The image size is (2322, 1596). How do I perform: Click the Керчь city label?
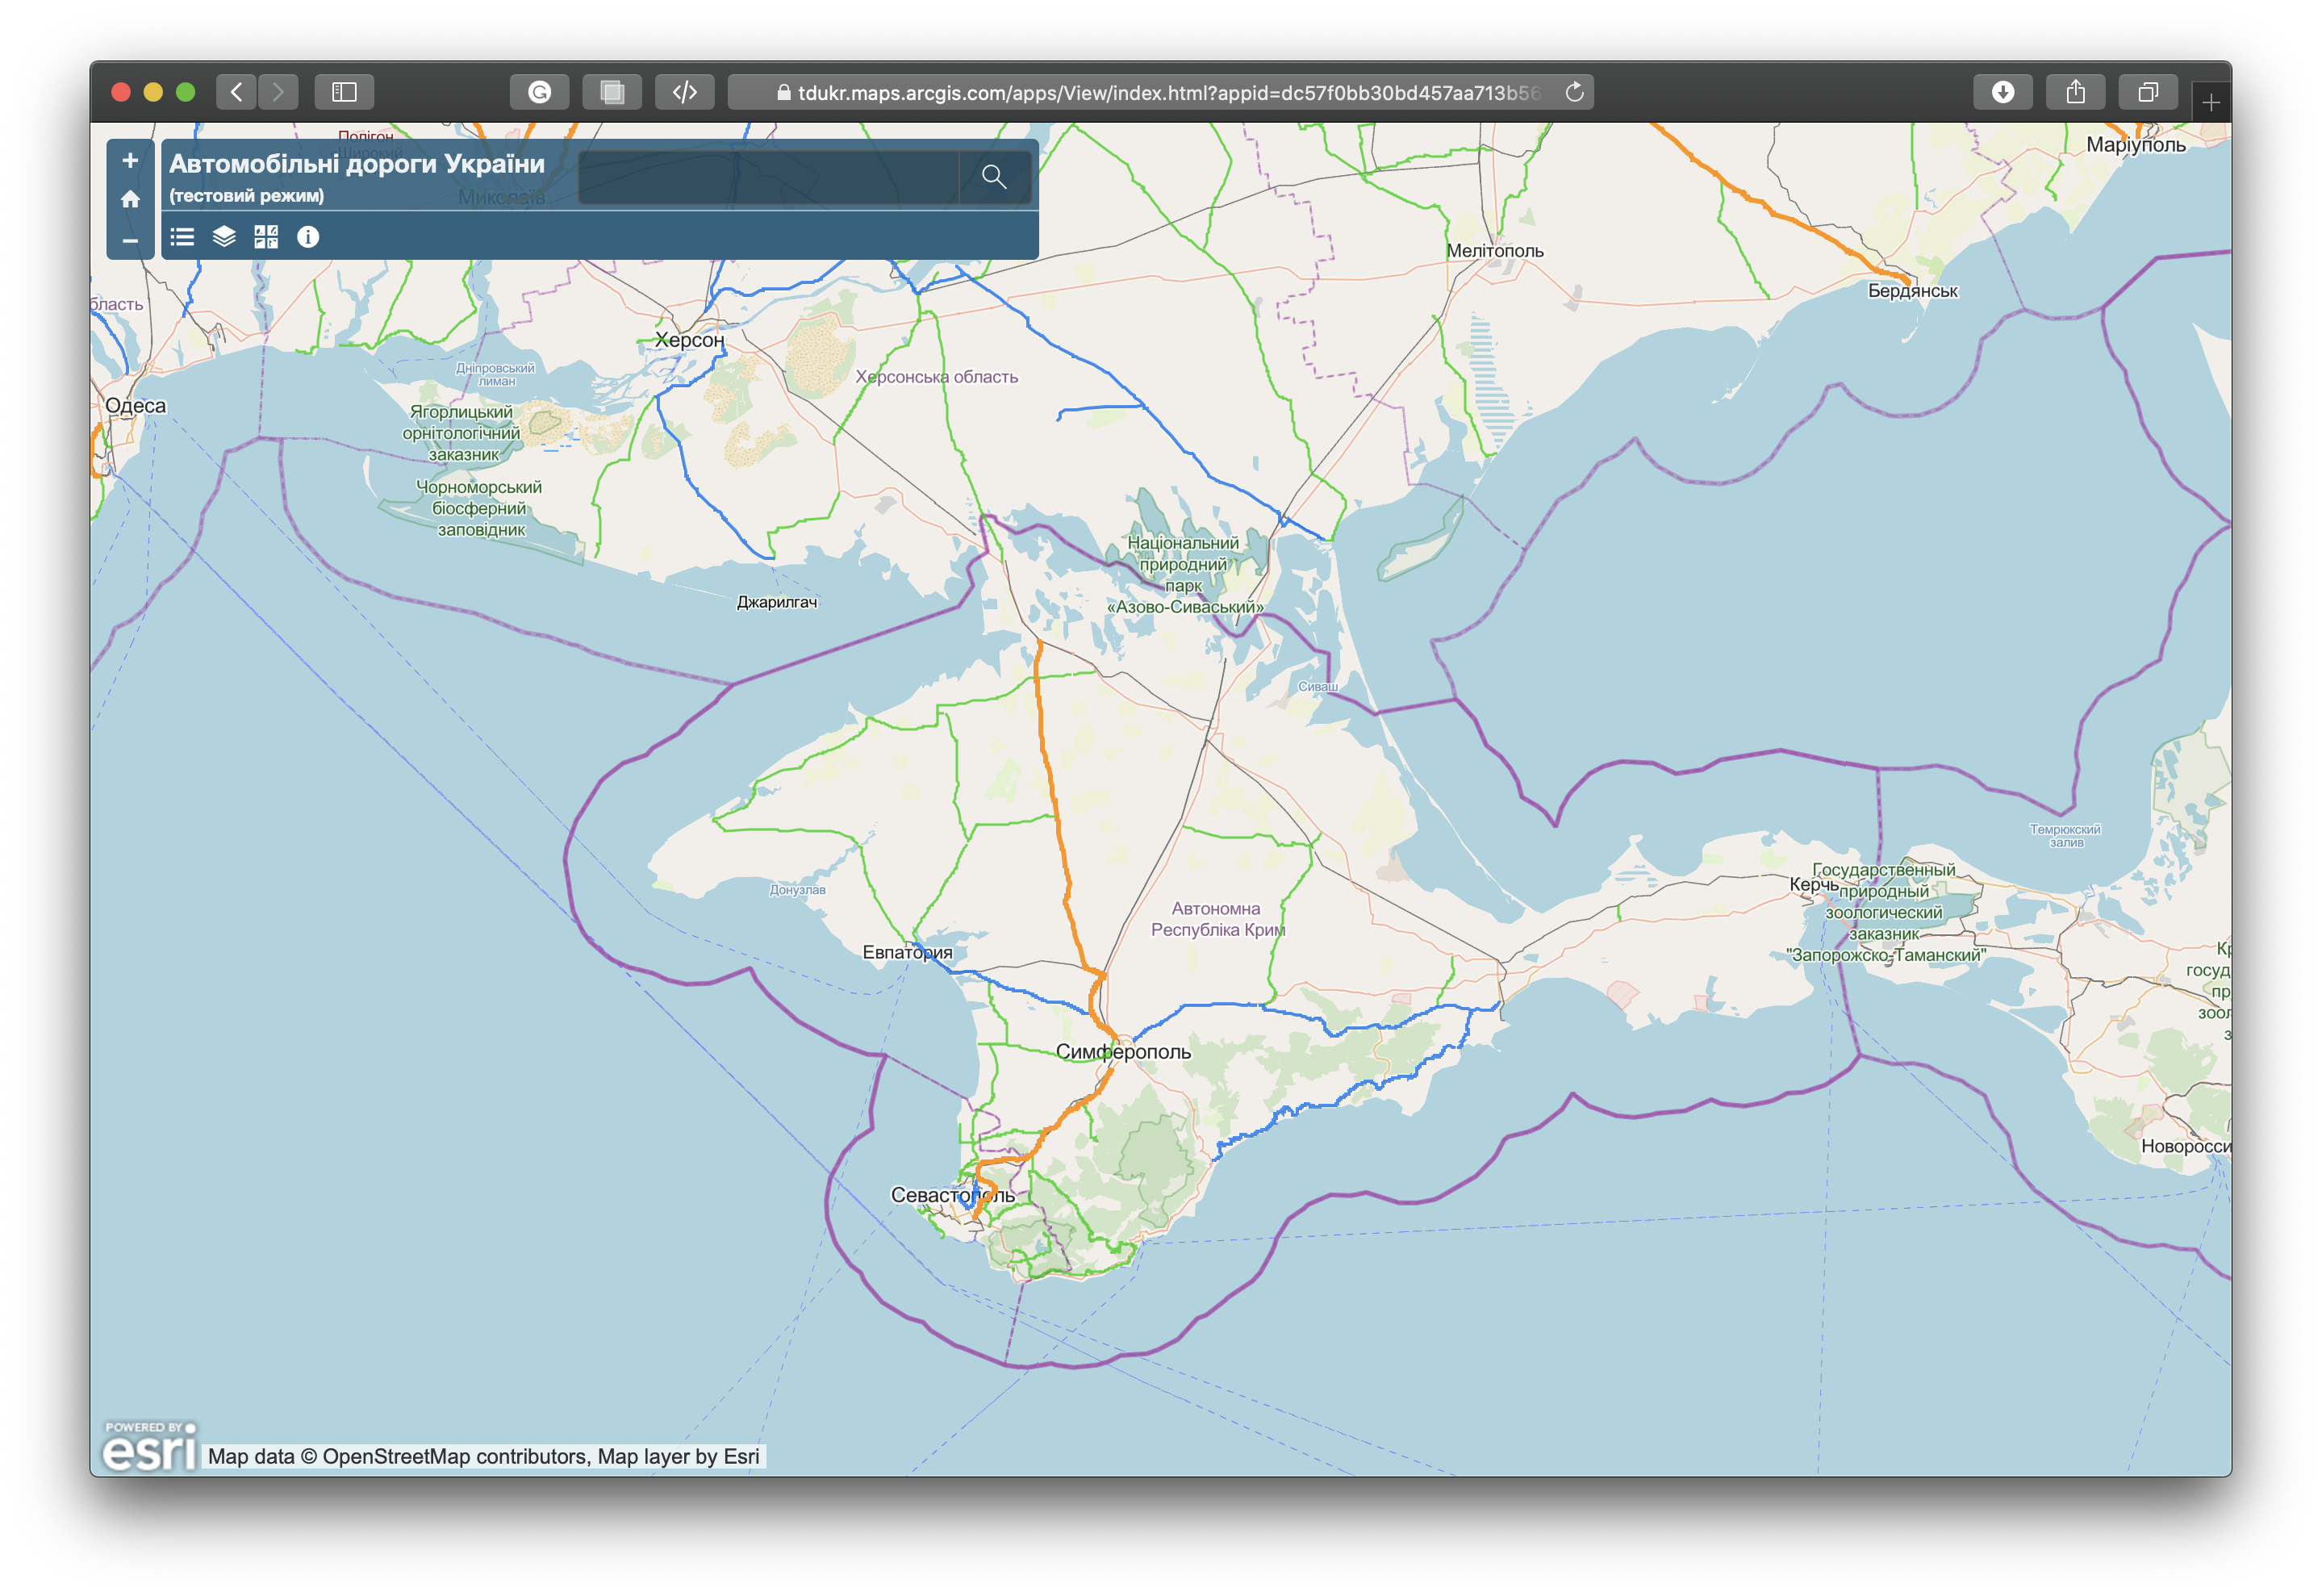(x=1813, y=884)
